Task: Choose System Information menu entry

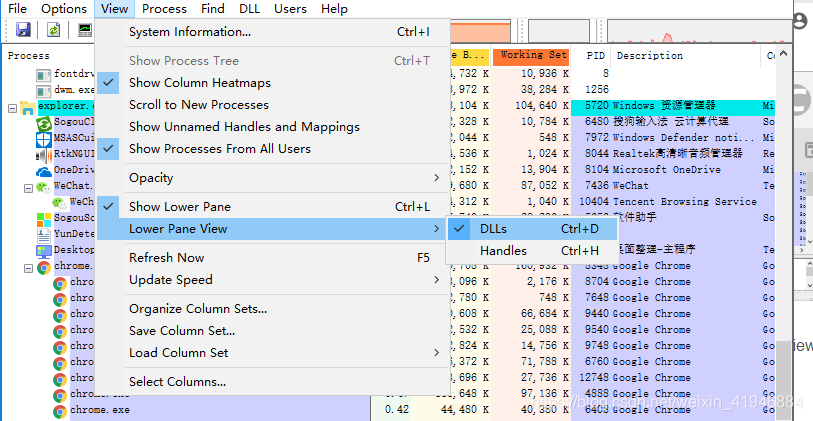Action: (274, 32)
